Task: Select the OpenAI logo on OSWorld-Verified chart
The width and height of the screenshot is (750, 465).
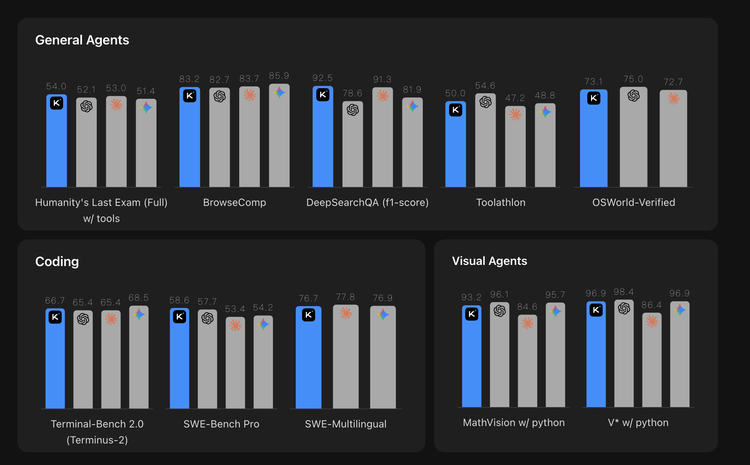Action: click(633, 96)
